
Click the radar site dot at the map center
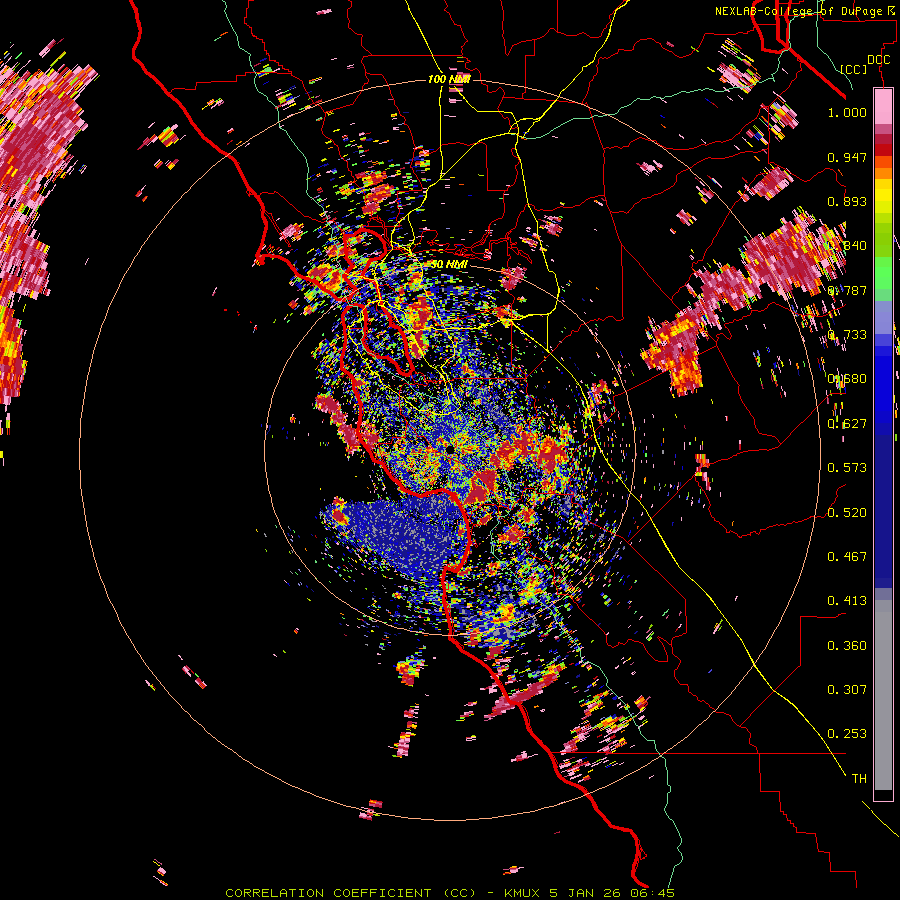pyautogui.click(x=450, y=449)
